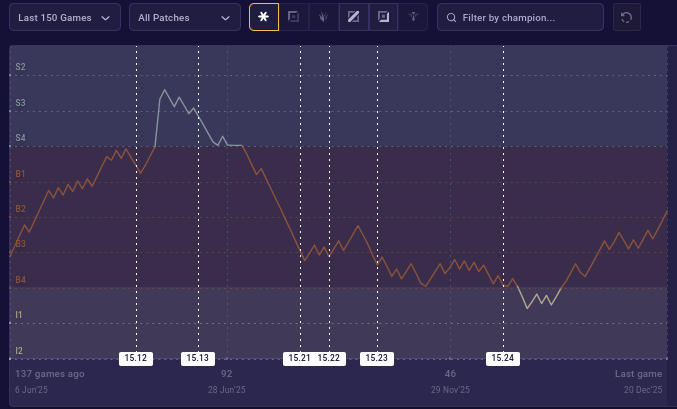Filter by bottom lane role icon
This screenshot has width=677, height=409.
pyautogui.click(x=383, y=17)
